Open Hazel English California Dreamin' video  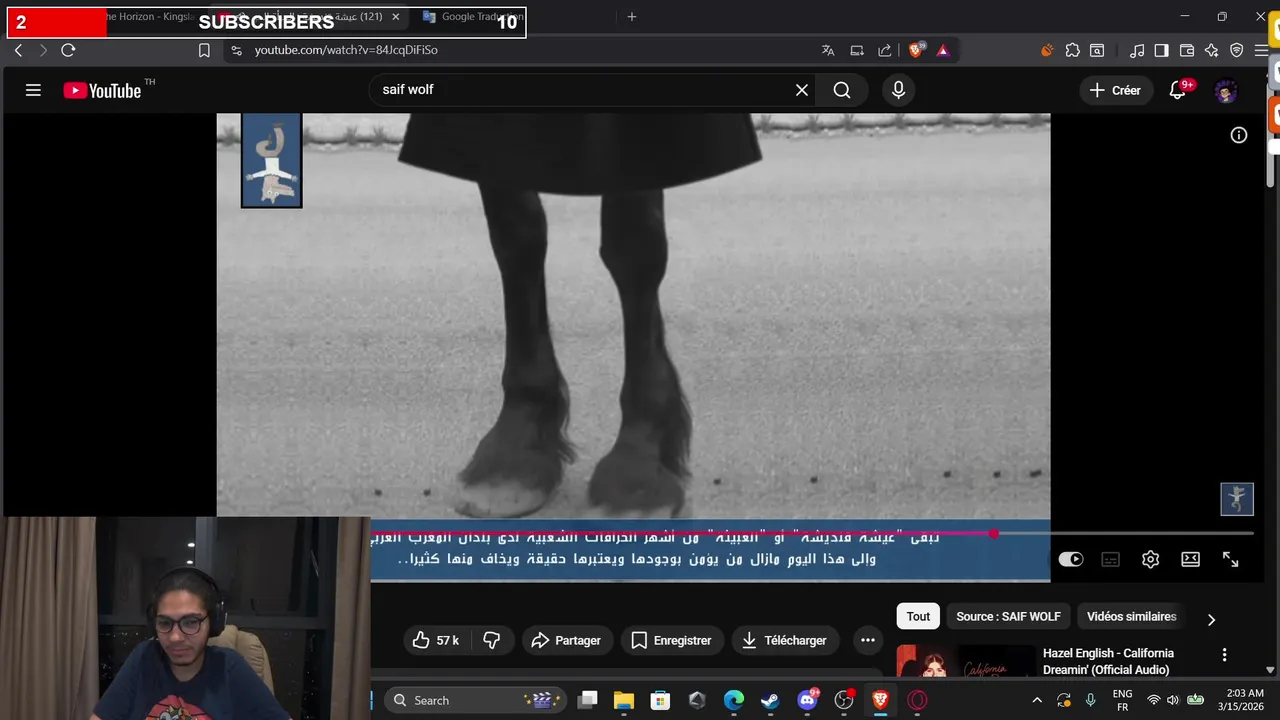click(1108, 661)
